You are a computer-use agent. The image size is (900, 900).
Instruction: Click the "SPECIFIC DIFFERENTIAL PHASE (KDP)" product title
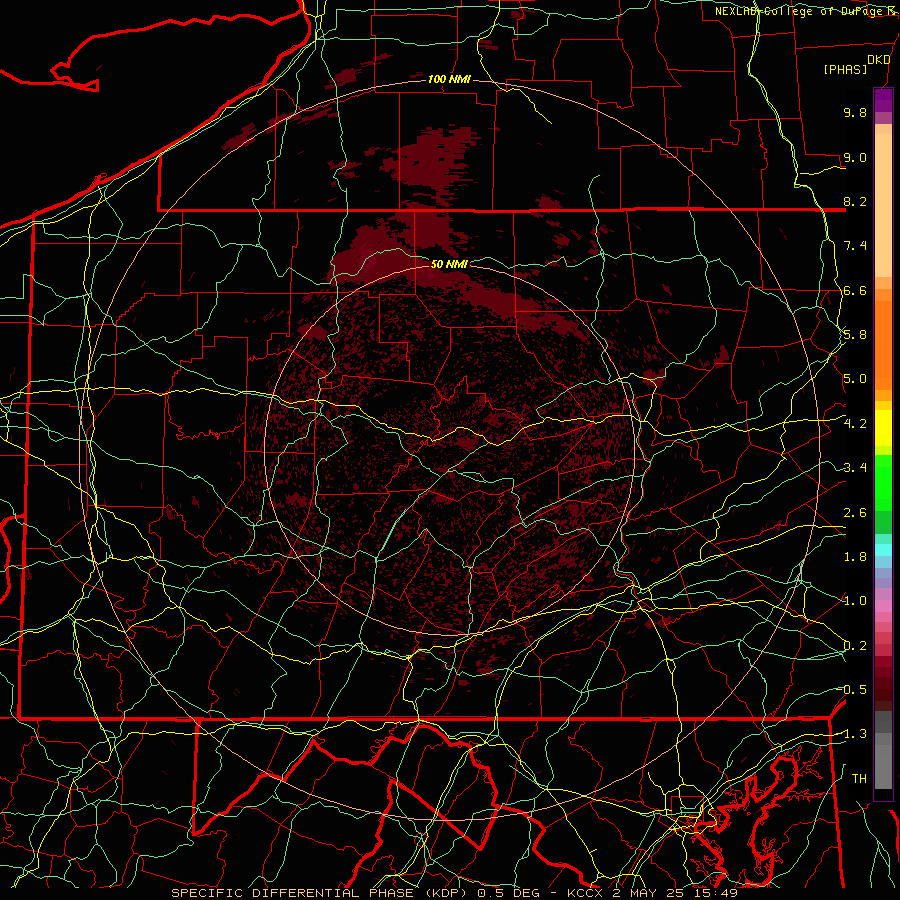pos(321,893)
